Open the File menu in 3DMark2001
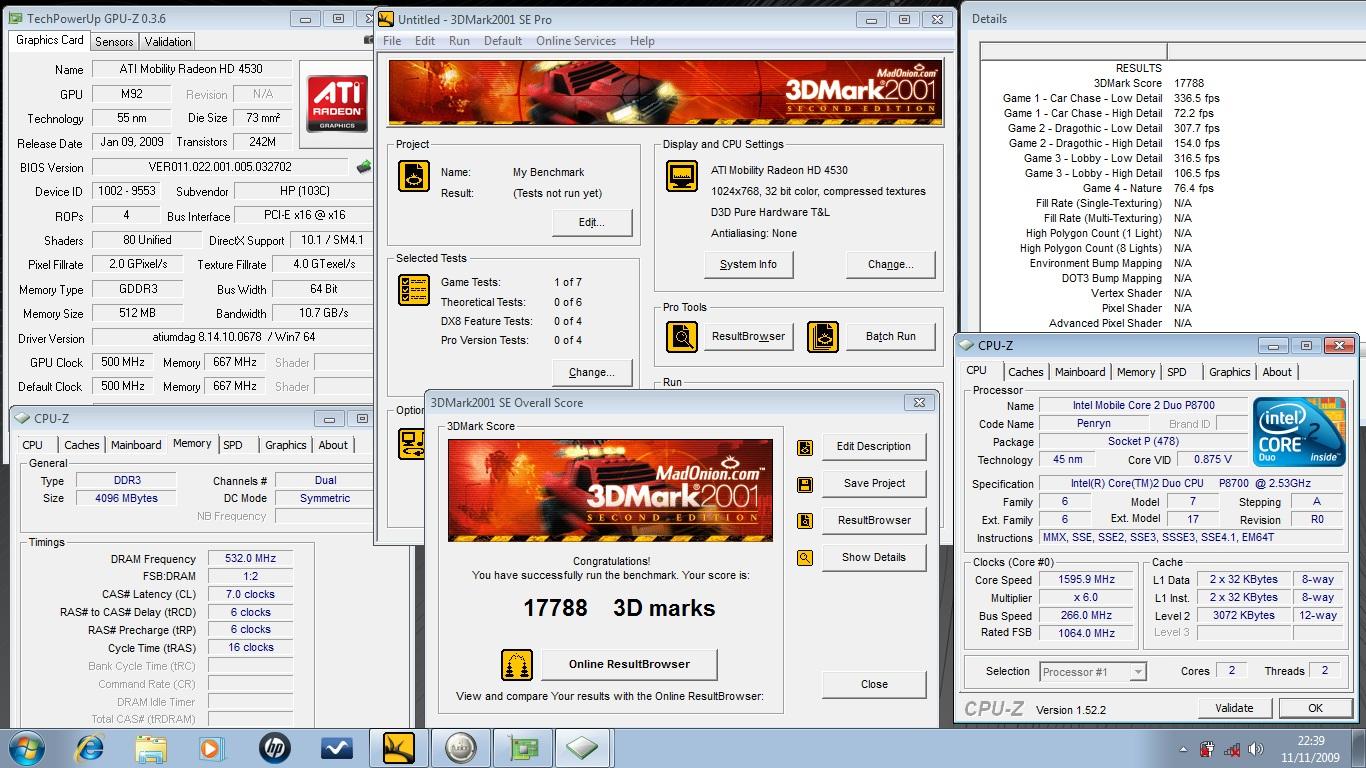Screen dimensions: 1366x768 pyautogui.click(x=392, y=41)
